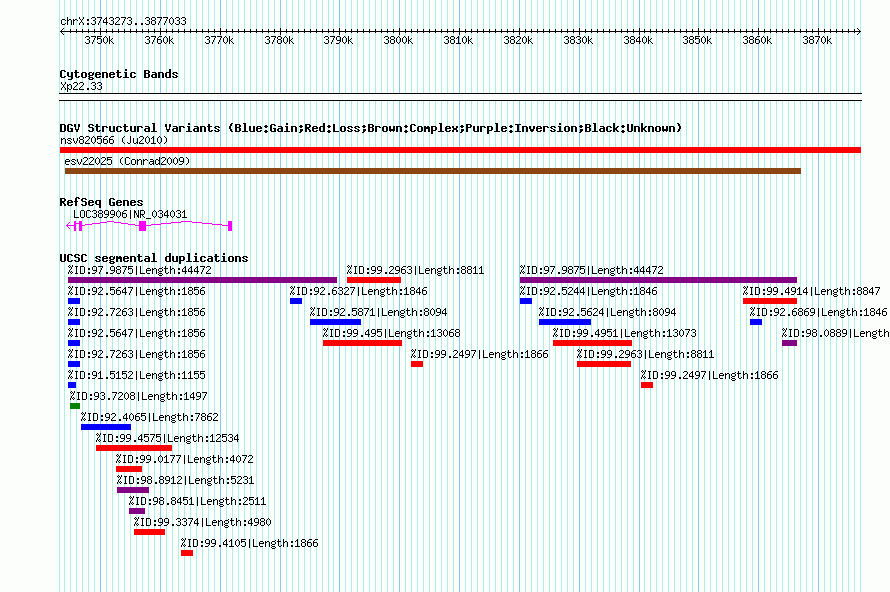The image size is (890, 592).
Task: Click the 3840k ruler tick label
Action: [639, 40]
